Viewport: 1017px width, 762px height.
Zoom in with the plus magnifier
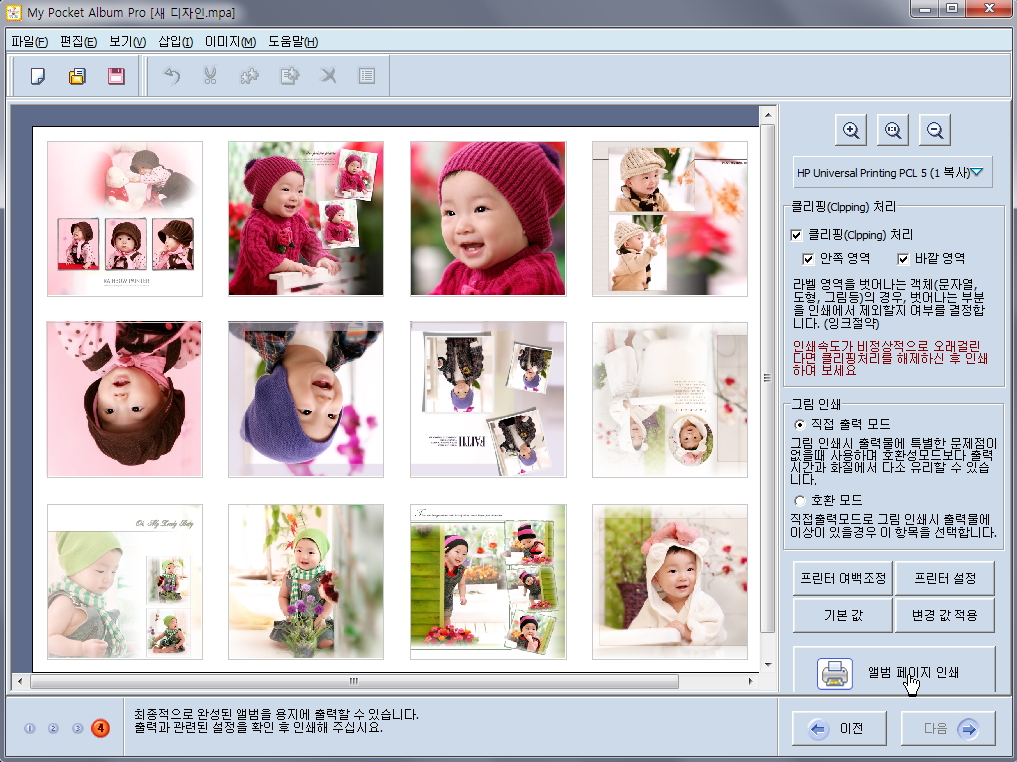coord(851,130)
